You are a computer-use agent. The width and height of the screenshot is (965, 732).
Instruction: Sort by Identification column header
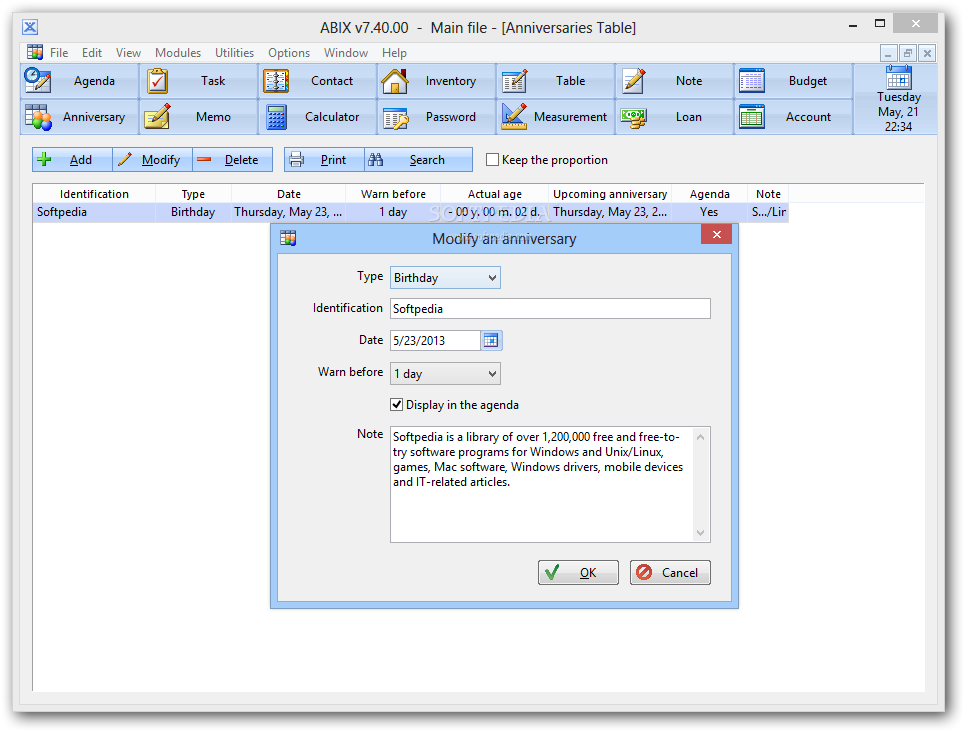pos(94,194)
